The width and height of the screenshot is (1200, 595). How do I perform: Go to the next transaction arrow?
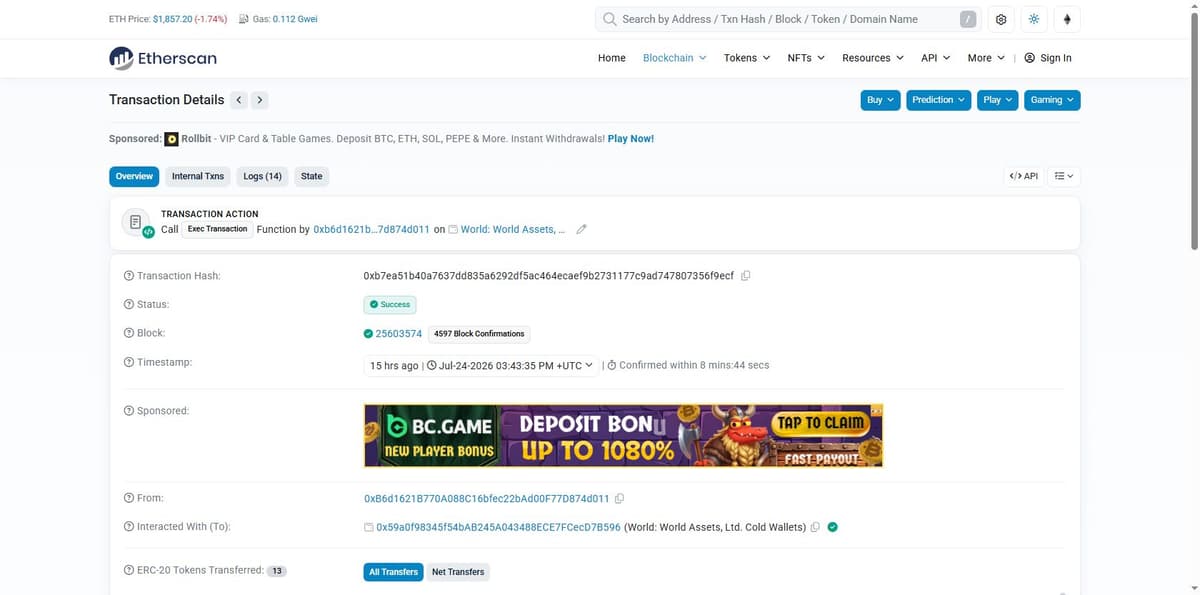[259, 100]
